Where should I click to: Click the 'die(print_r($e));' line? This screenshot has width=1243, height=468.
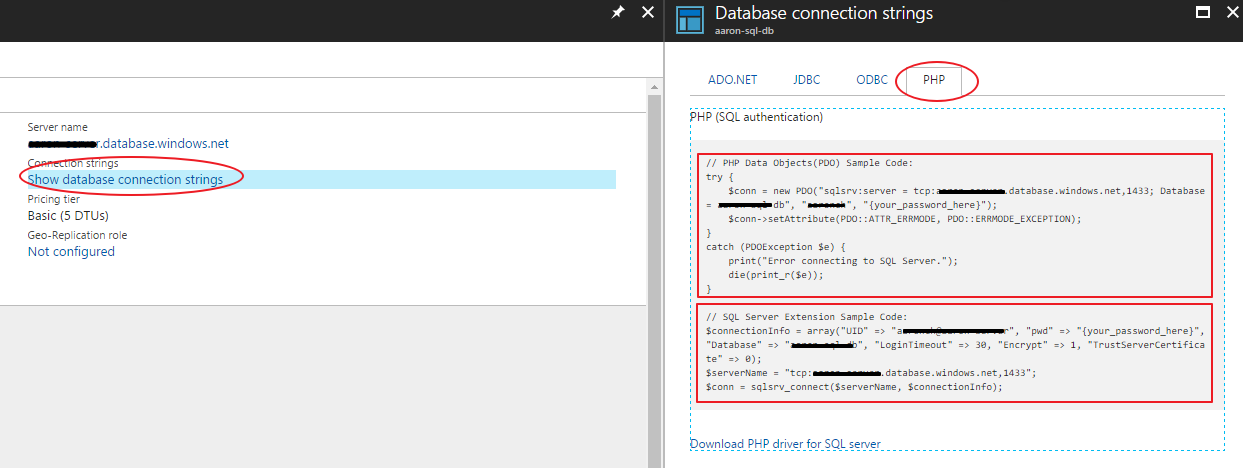777,274
